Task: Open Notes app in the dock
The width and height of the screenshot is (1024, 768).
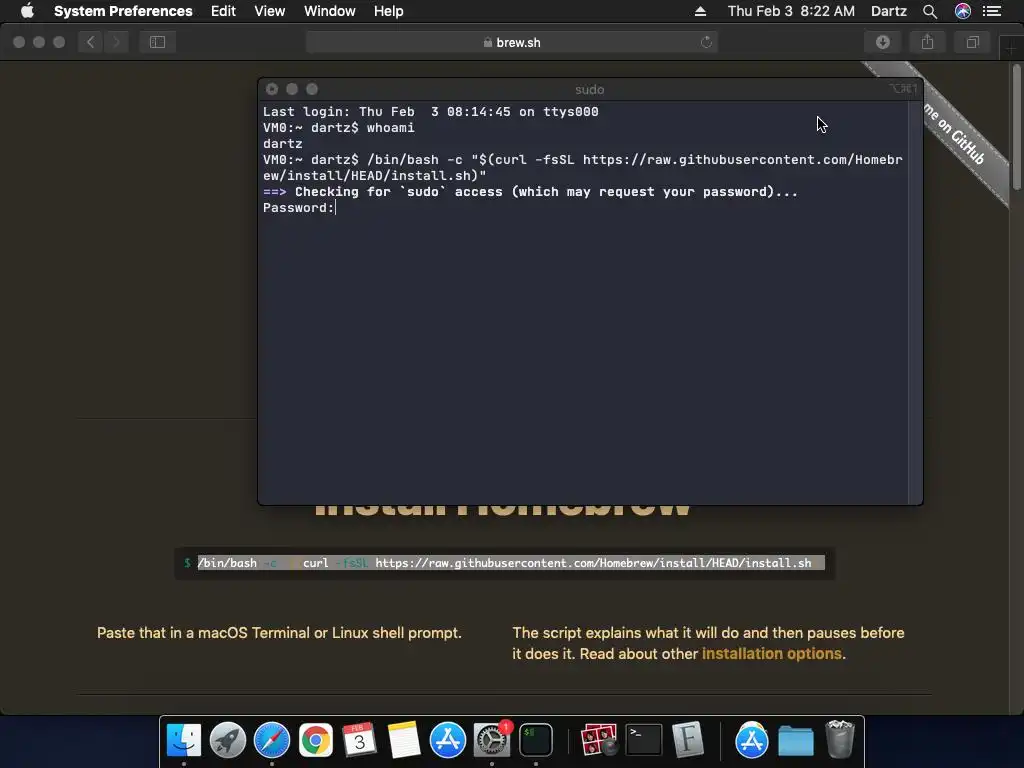Action: [x=404, y=740]
